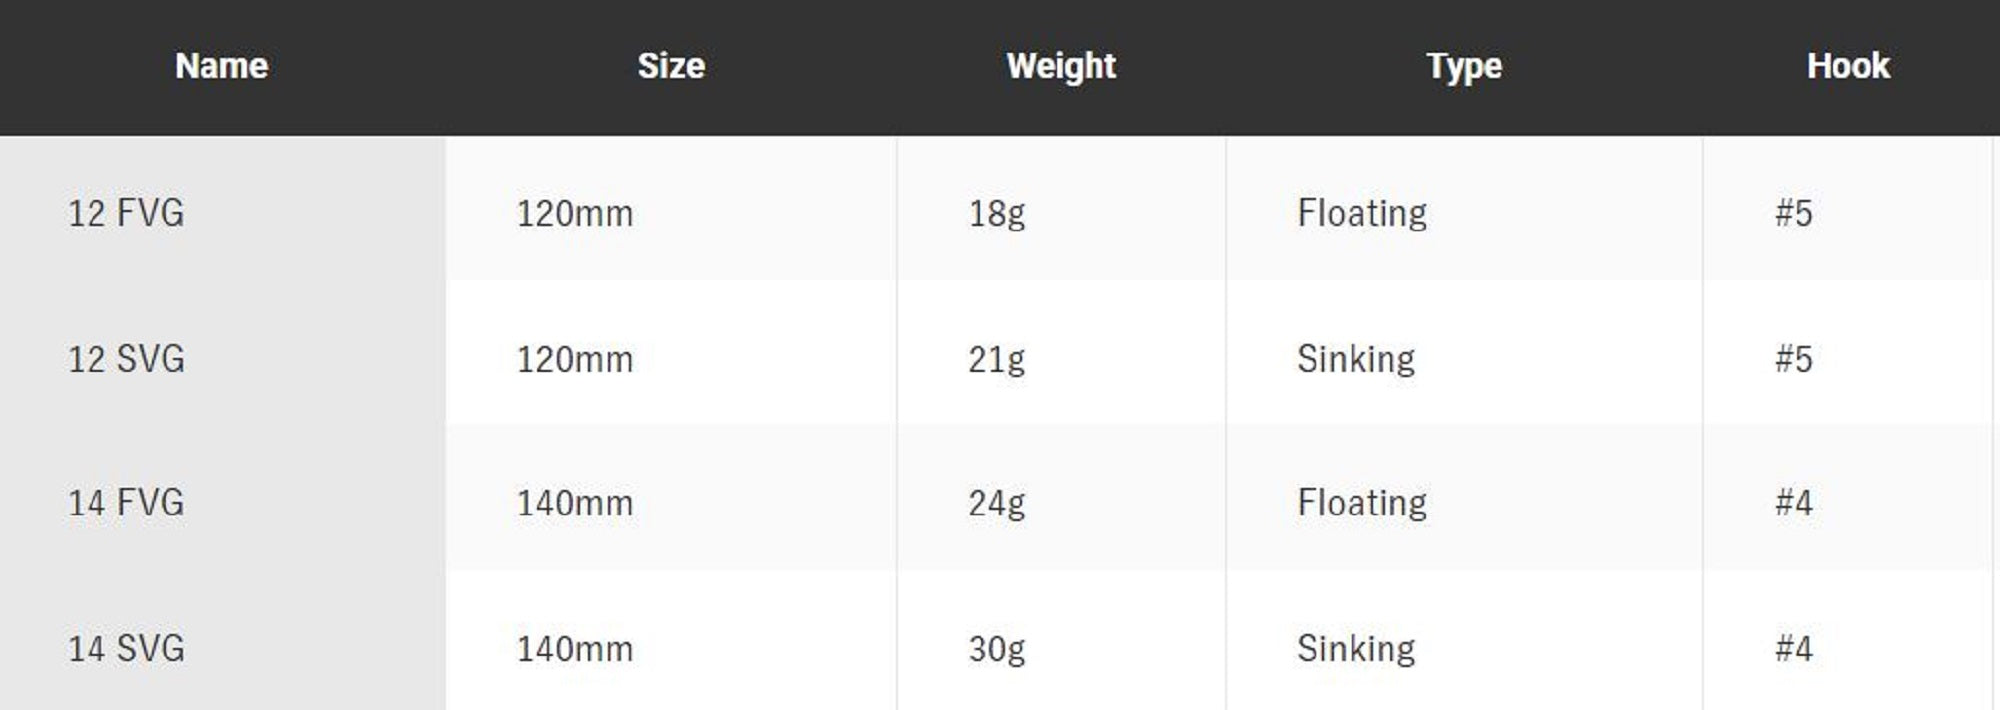
Task: Click Floating type in 12 FVG row
Action: 1362,213
